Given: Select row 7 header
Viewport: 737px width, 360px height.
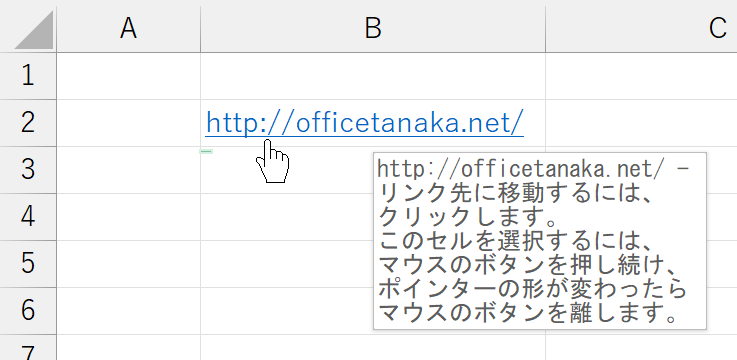Looking at the screenshot, I should [28, 348].
